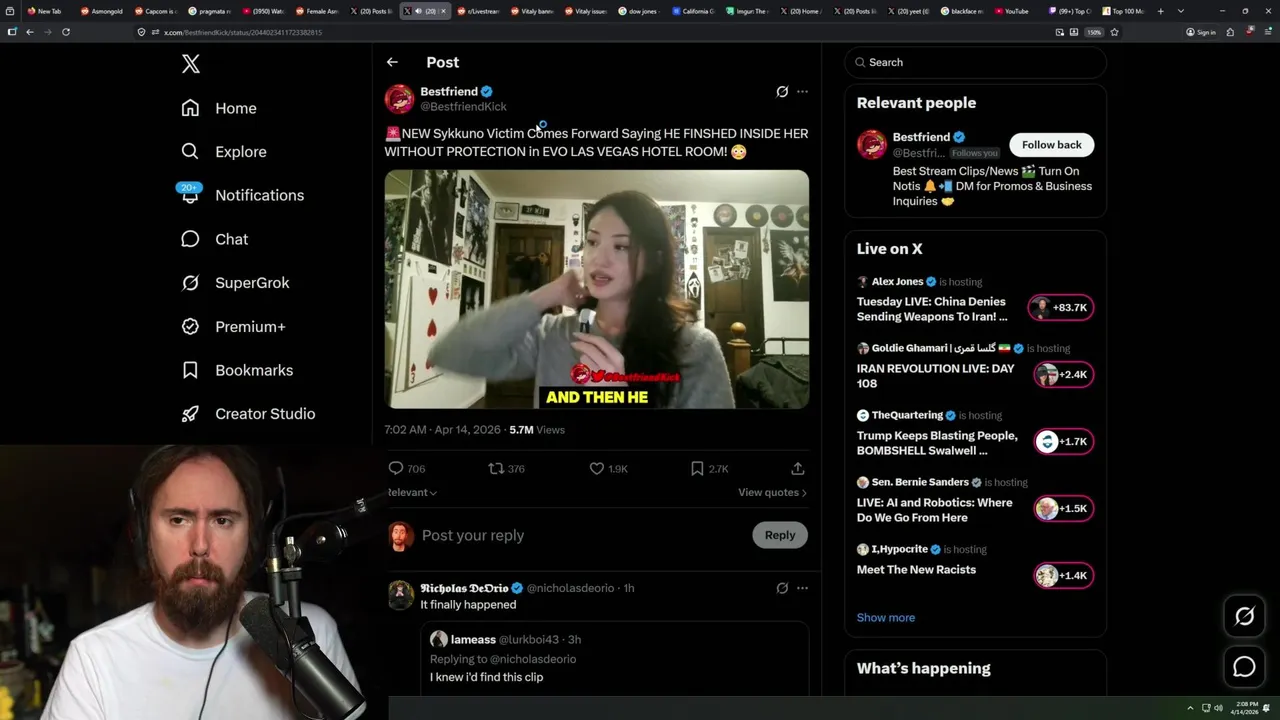Image resolution: width=1280 pixels, height=720 pixels.
Task: Reload the page in browser
Action: tap(66, 32)
